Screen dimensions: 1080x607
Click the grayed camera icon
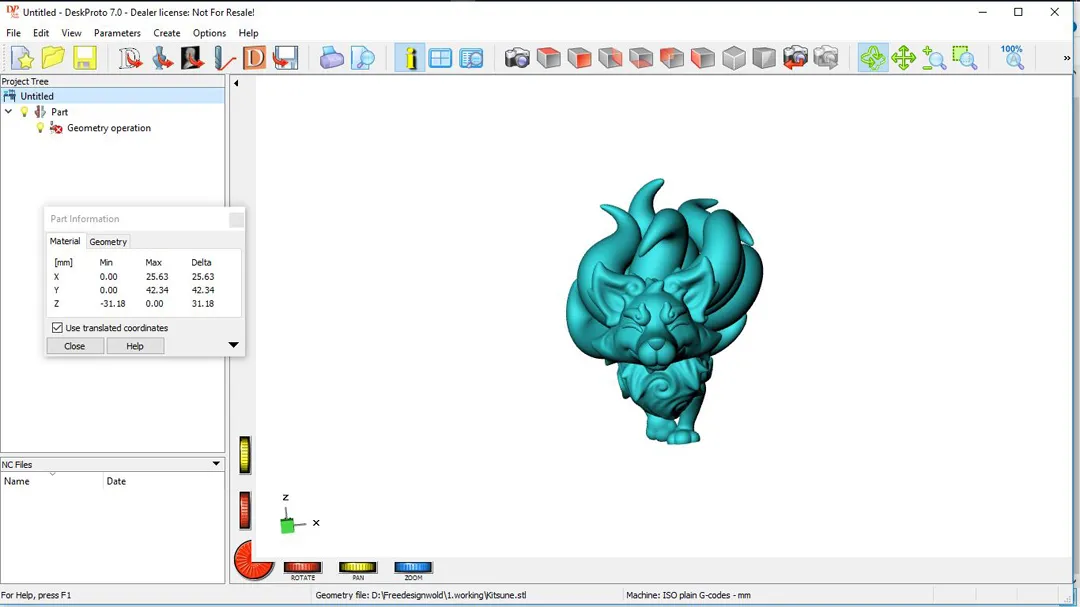826,58
